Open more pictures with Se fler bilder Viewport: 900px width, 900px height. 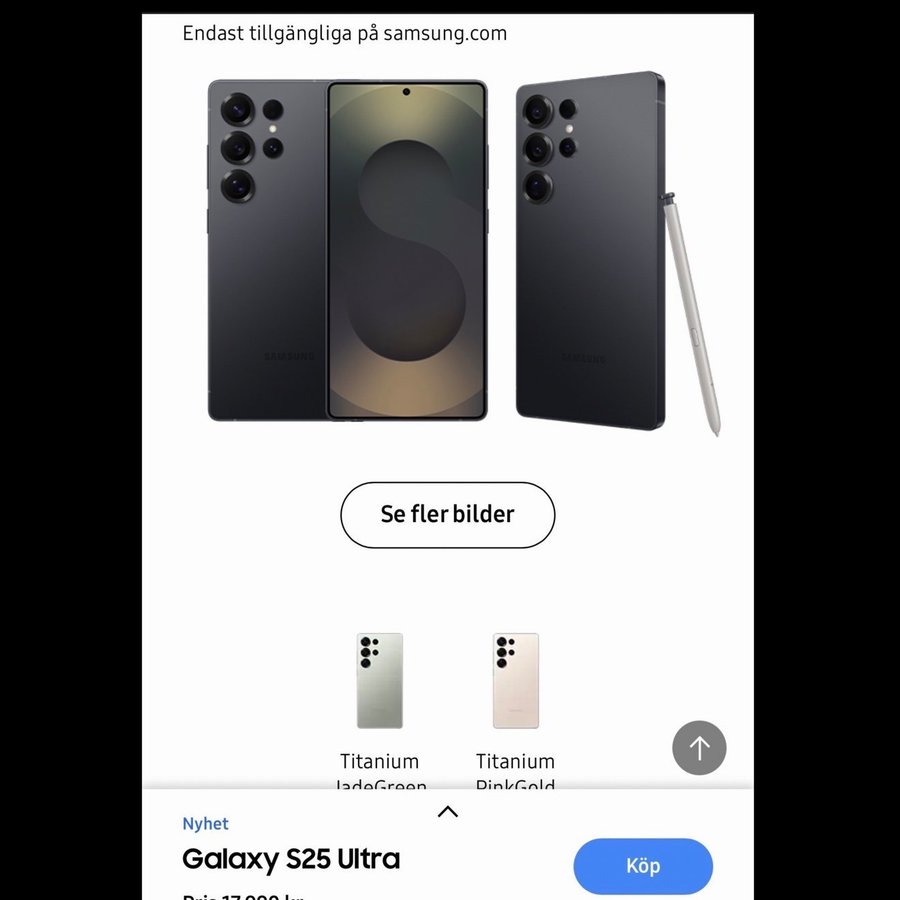448,514
